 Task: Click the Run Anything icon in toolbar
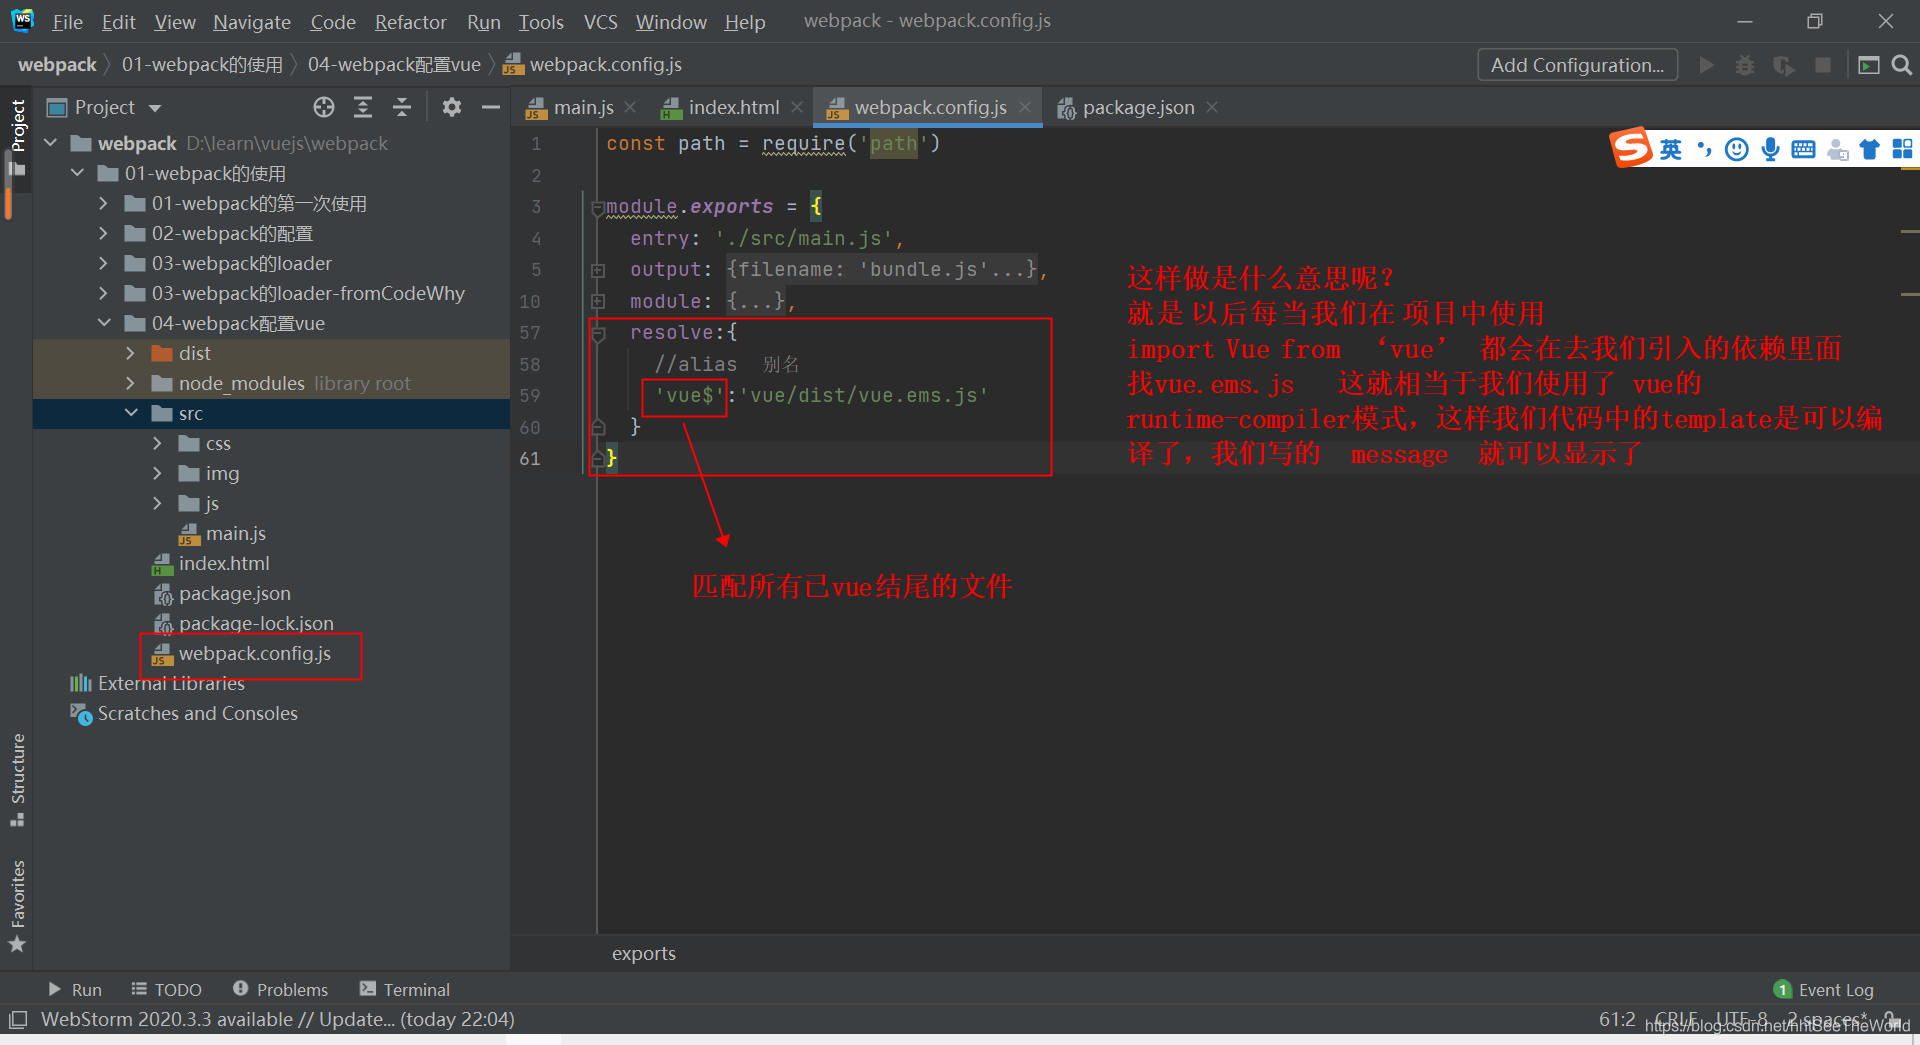pos(1868,65)
